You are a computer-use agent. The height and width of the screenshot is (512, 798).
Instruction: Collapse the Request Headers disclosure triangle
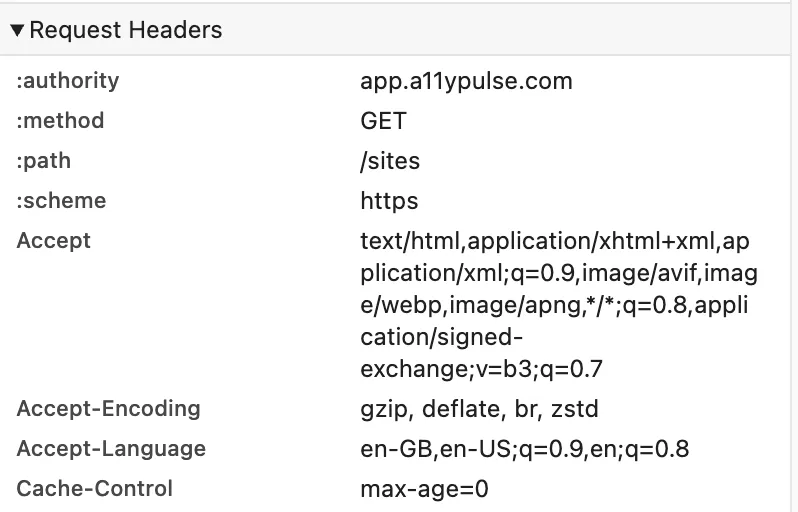[x=17, y=30]
